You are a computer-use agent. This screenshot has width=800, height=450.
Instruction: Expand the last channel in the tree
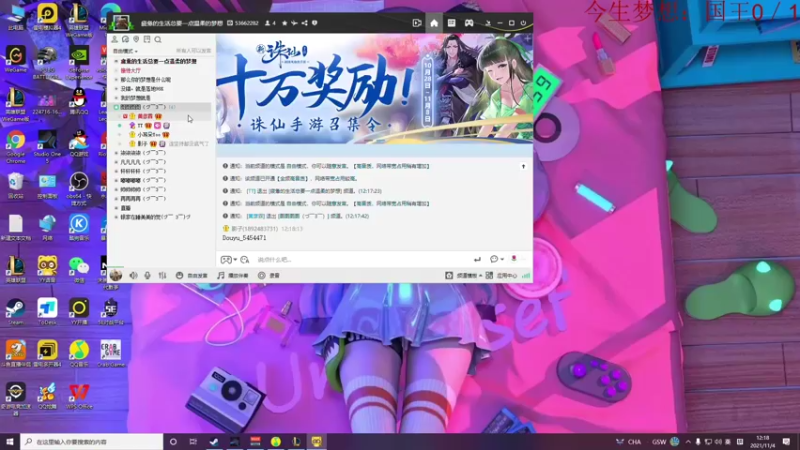tap(116, 217)
